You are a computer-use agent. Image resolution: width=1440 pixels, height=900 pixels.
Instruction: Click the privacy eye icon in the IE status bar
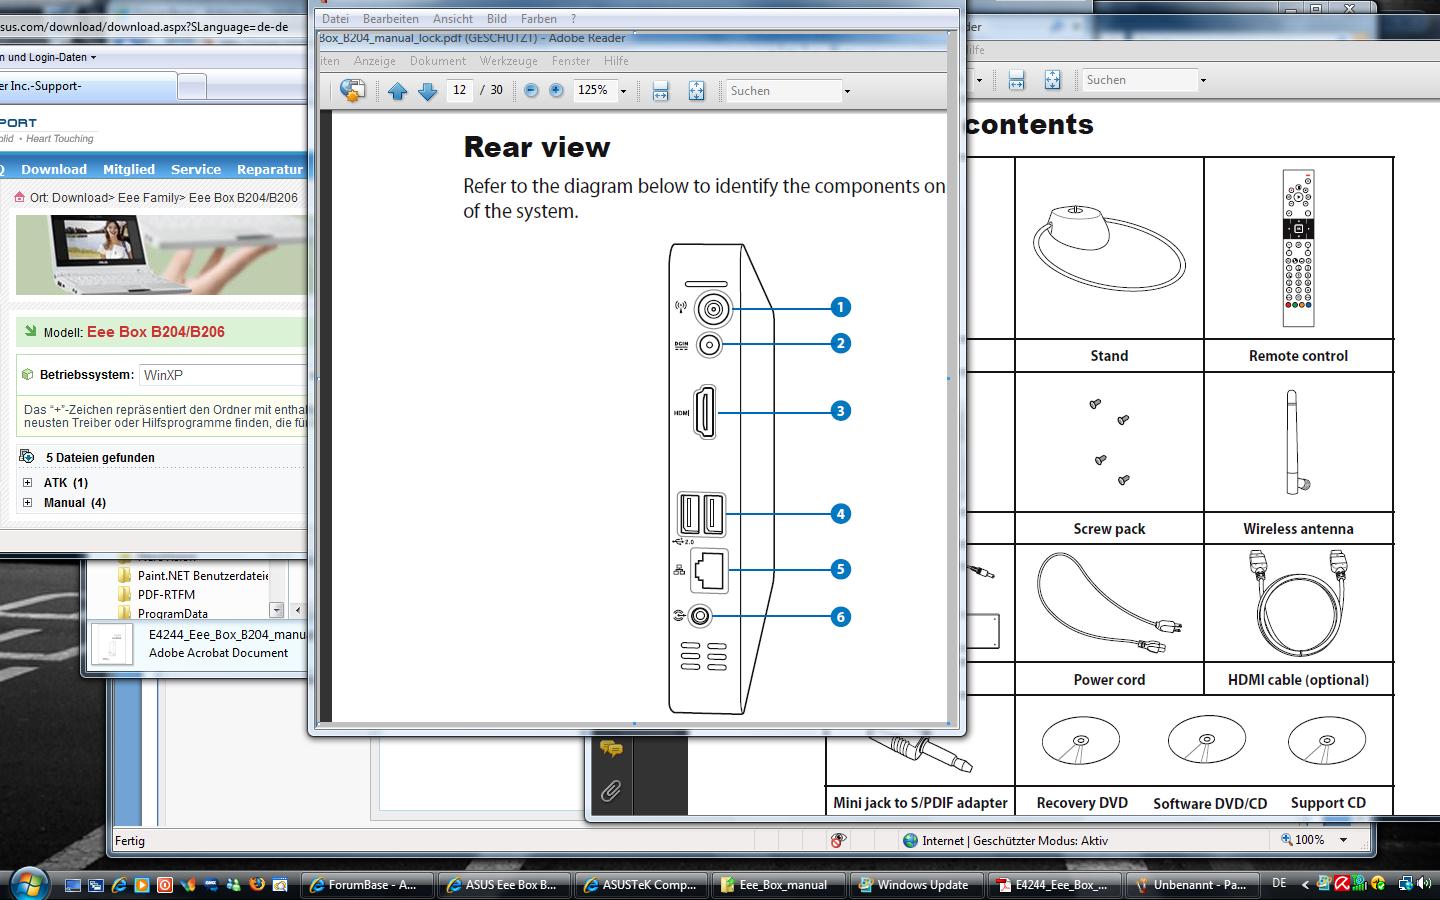(838, 840)
